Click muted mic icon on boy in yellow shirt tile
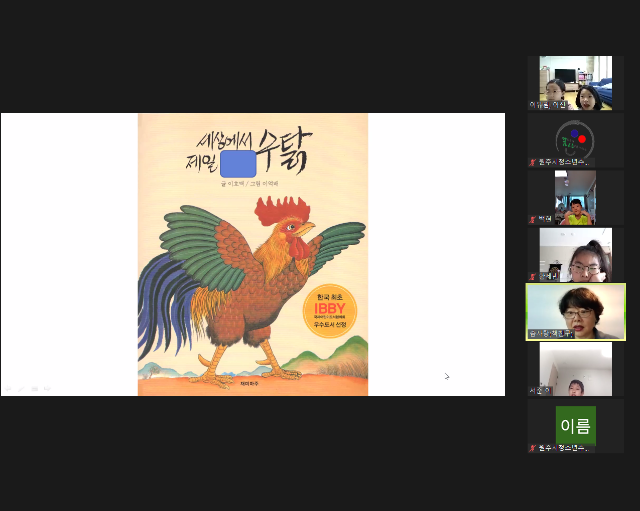This screenshot has height=511, width=640. click(532, 219)
